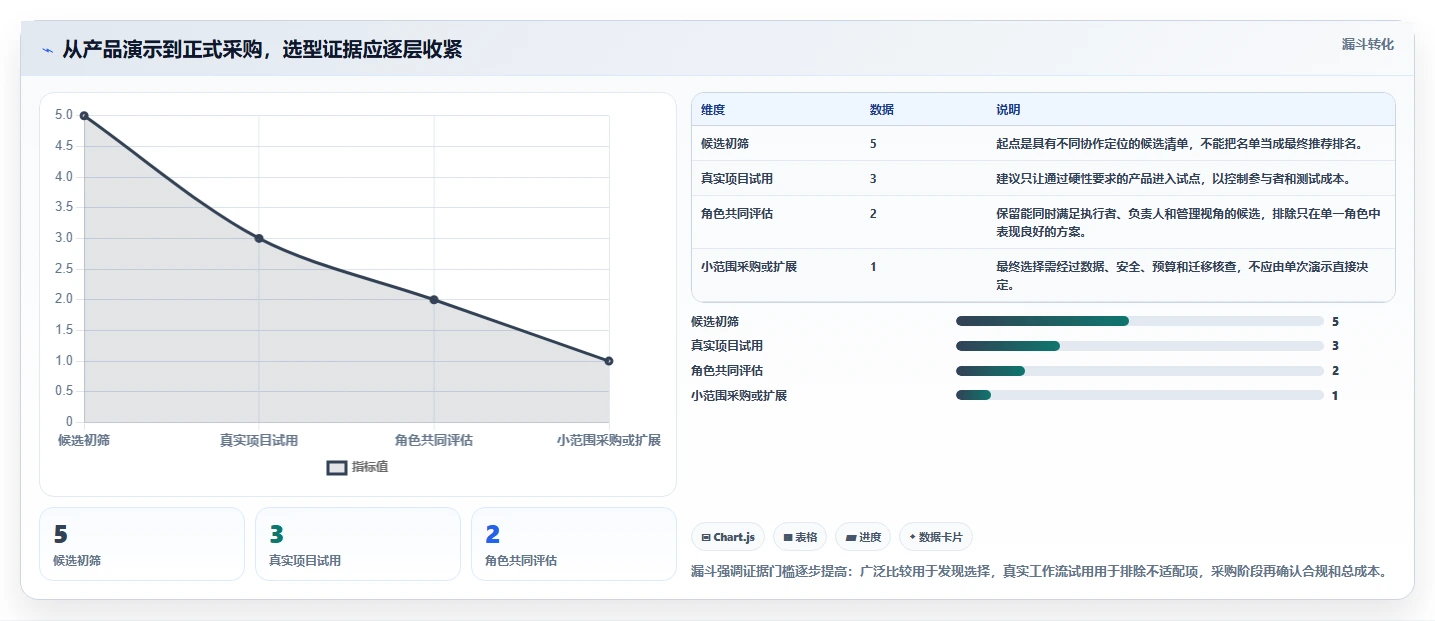The height and width of the screenshot is (621, 1435).
Task: Click x-axis label 角色共同评估
Action: click(434, 440)
